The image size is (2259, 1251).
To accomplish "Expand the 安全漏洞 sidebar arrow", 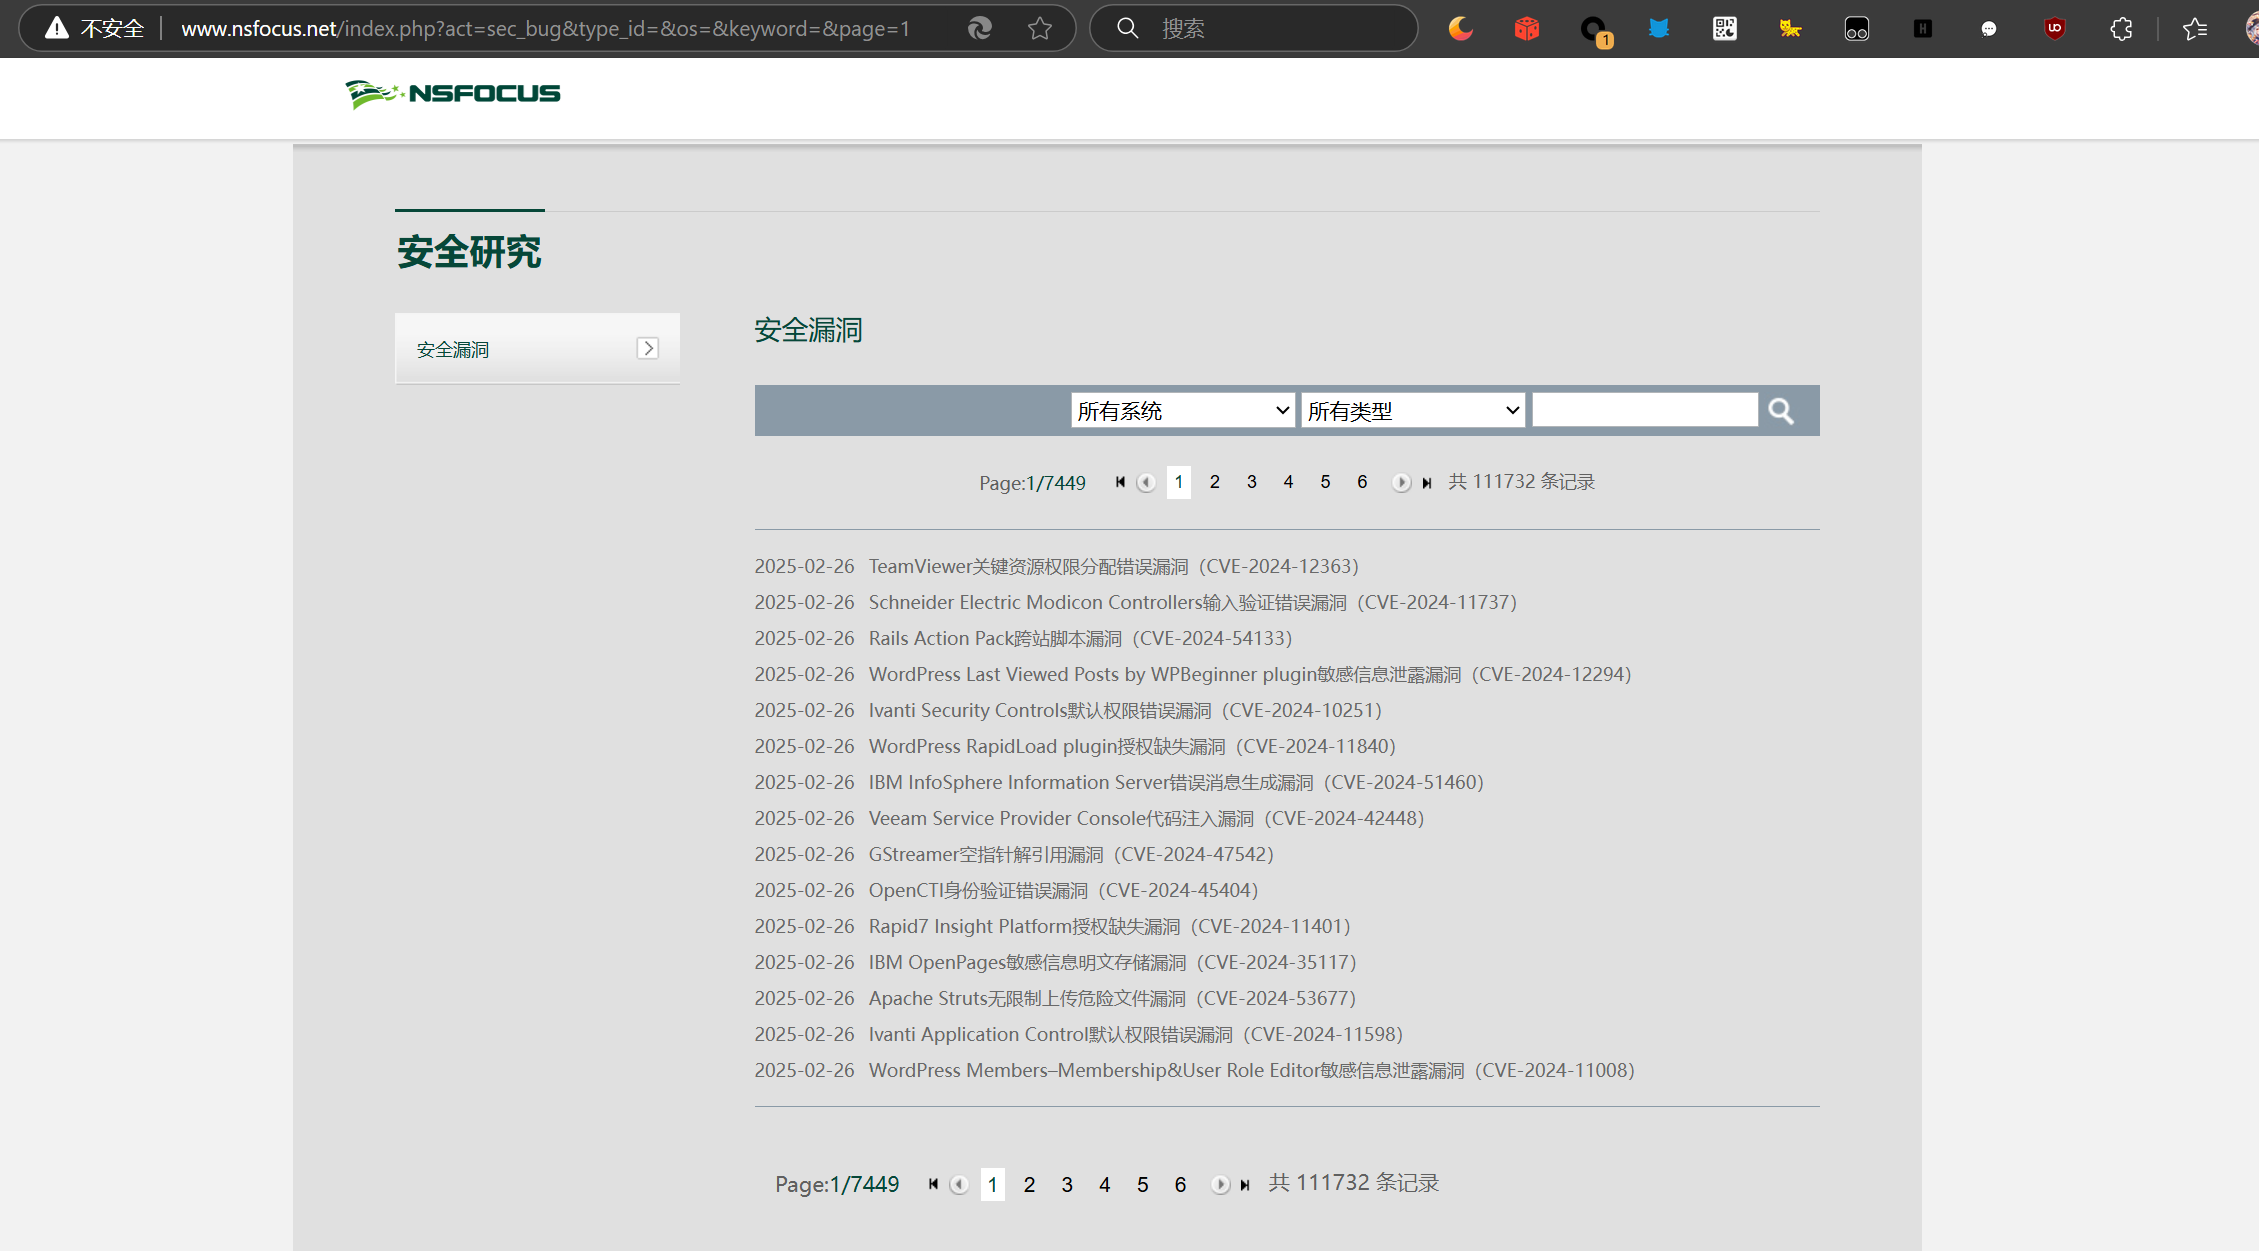I will [648, 348].
